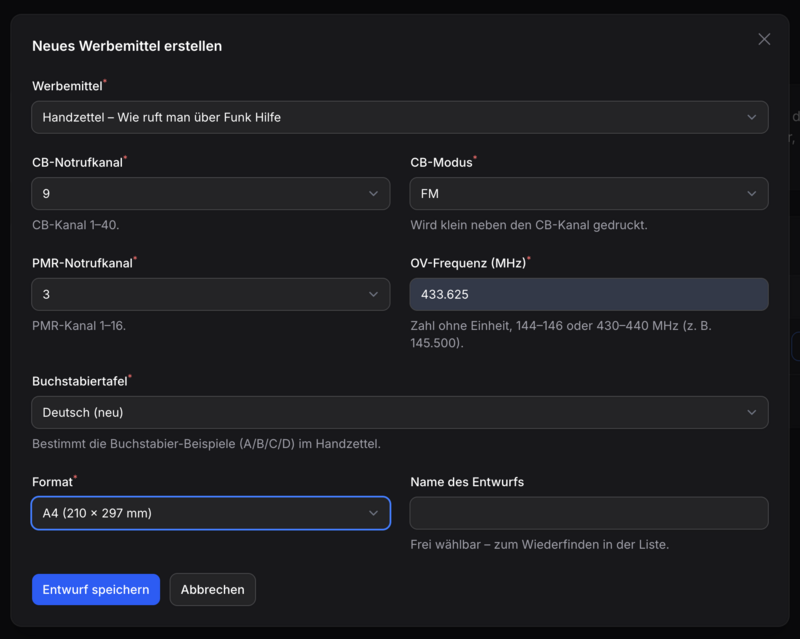
Task: Click the 'Bestimmt die Buchstabier-Beispiele' hint text
Action: click(207, 444)
